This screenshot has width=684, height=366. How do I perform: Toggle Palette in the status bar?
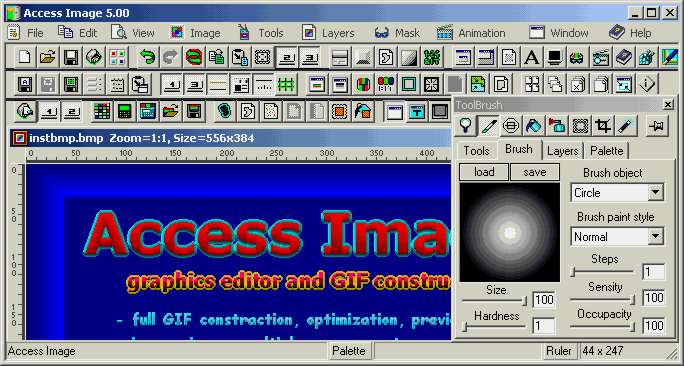[x=349, y=351]
